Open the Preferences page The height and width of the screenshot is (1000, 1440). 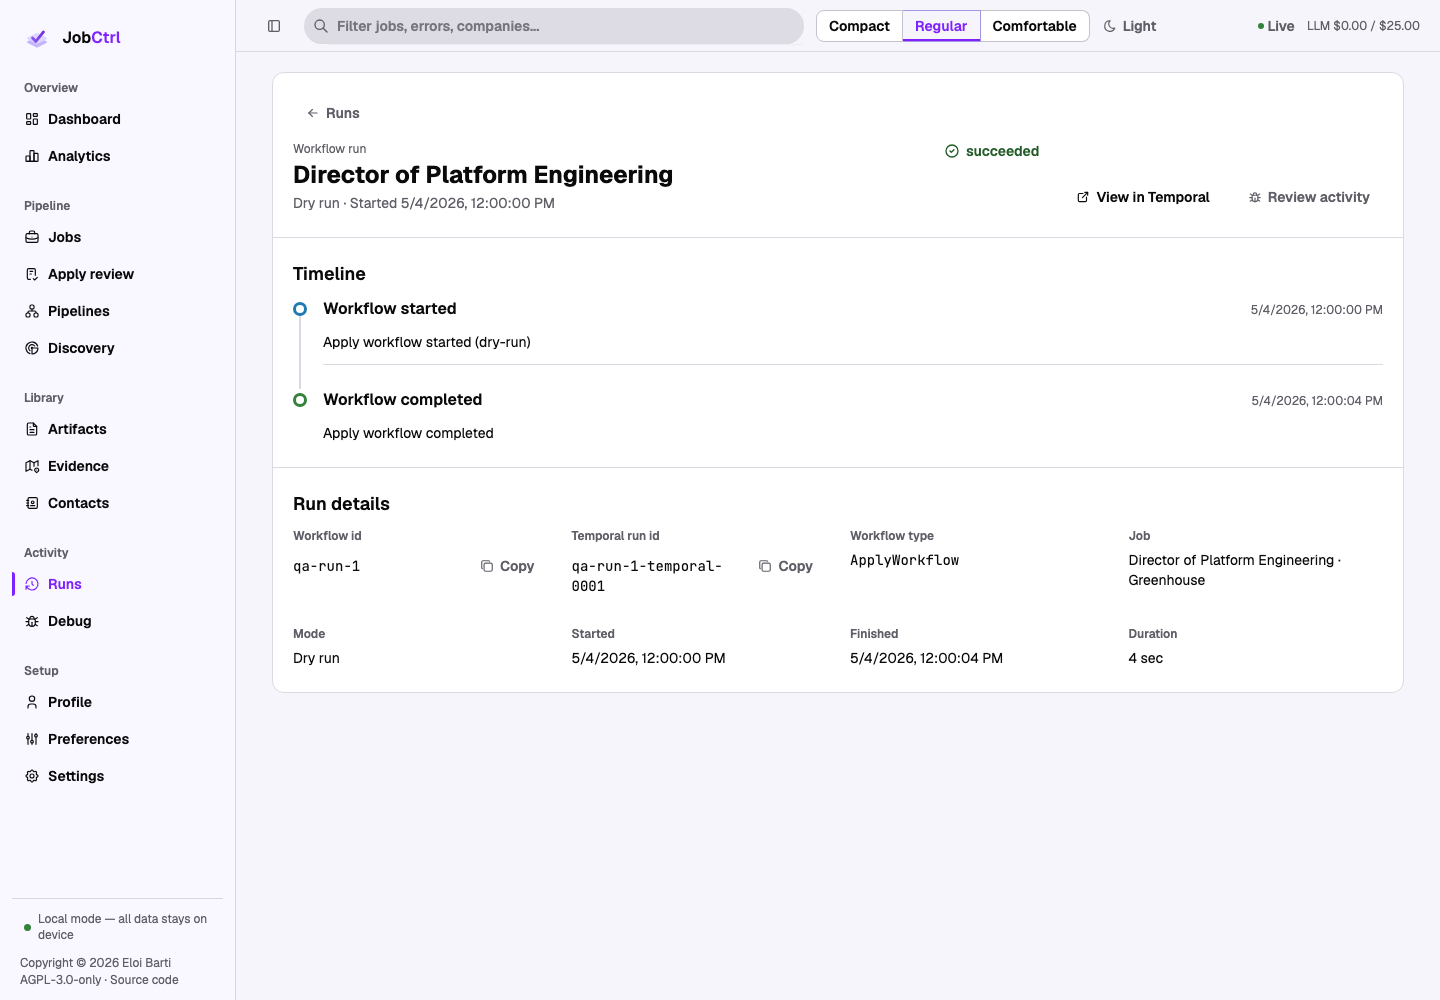[117, 739]
